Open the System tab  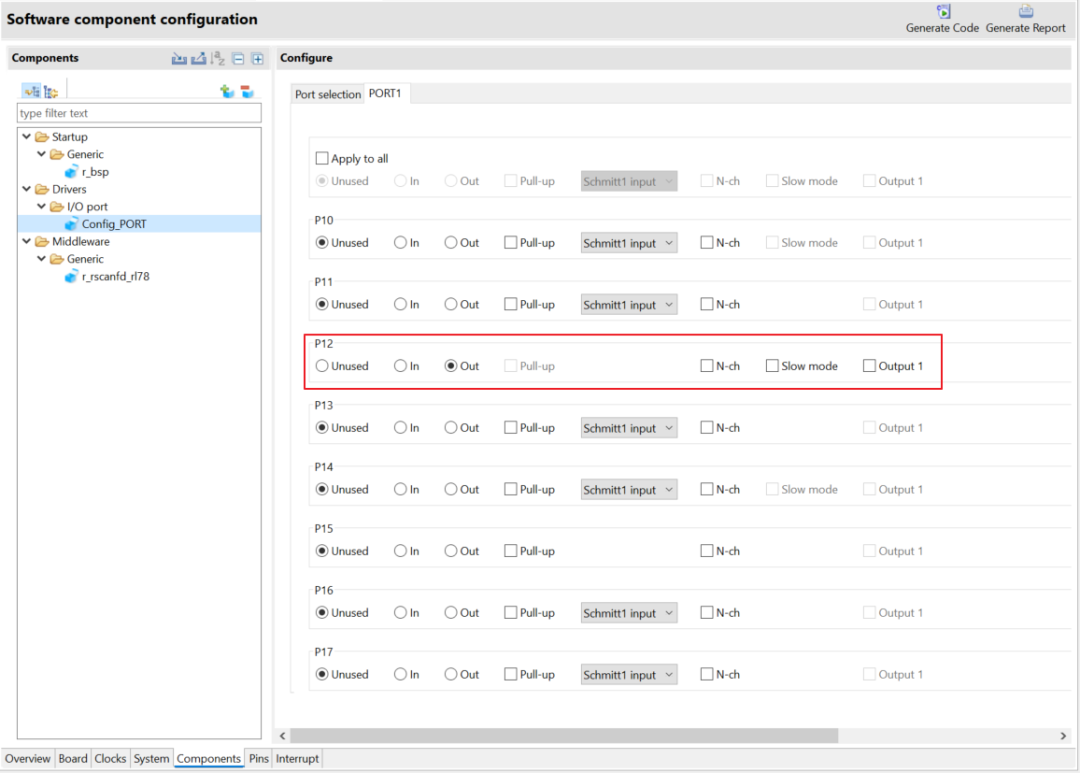click(152, 759)
